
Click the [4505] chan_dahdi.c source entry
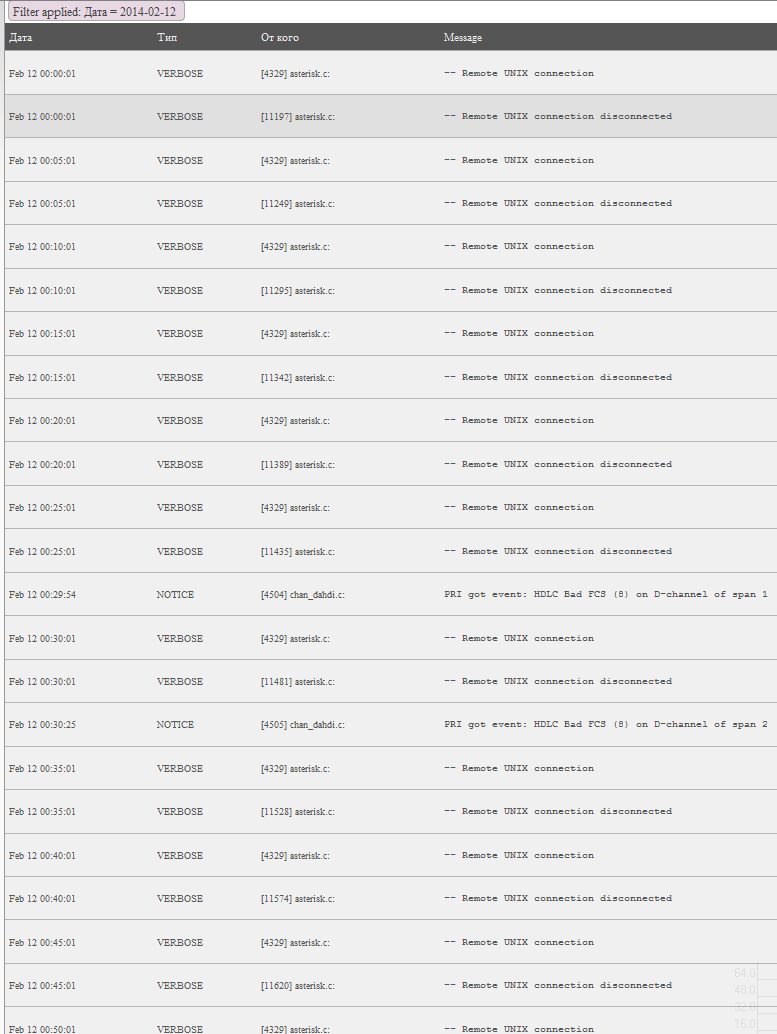click(x=303, y=725)
